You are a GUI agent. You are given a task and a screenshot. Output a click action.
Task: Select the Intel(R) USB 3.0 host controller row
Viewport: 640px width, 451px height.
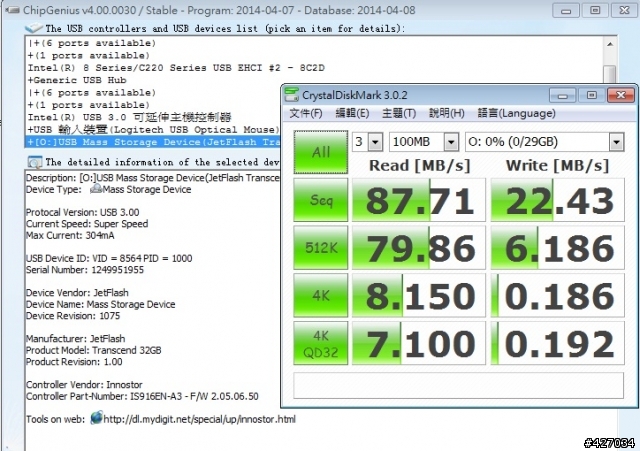click(129, 118)
